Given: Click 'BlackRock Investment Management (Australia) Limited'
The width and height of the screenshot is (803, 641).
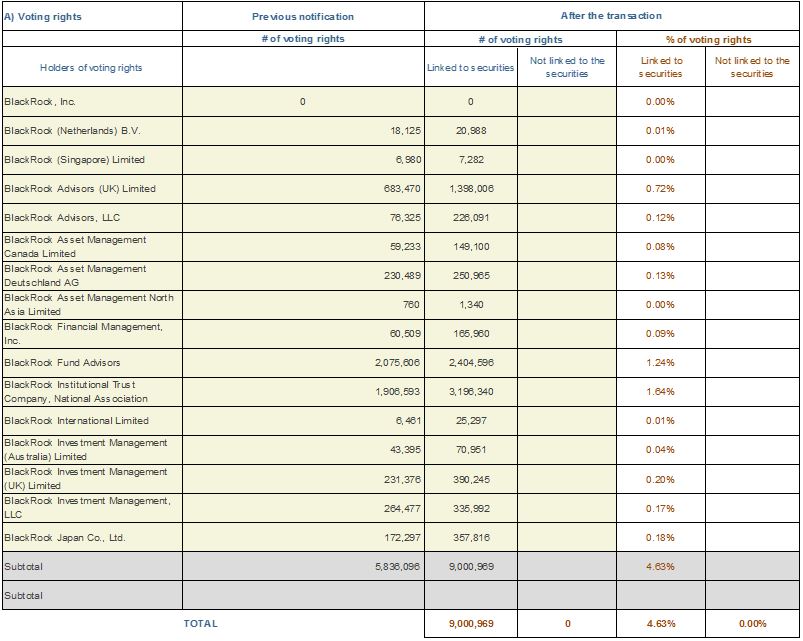Looking at the screenshot, I should click(x=86, y=450).
